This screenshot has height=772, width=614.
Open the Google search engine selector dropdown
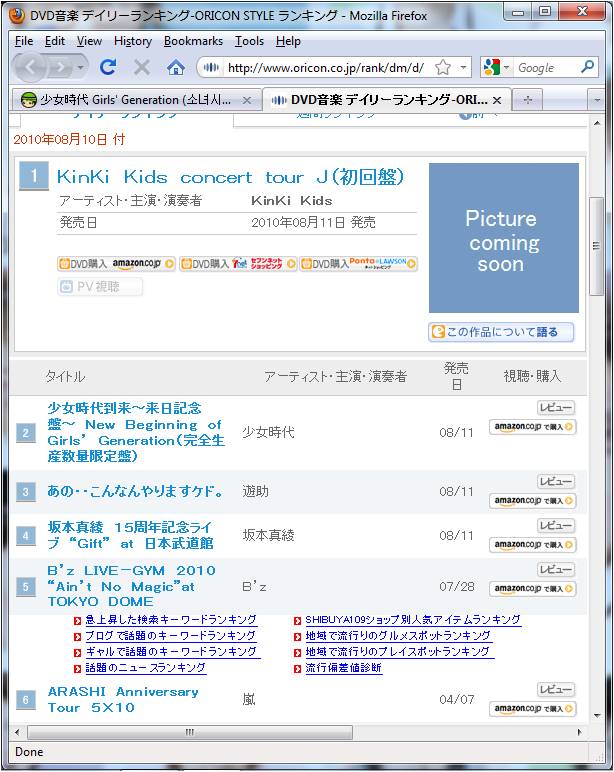tap(506, 67)
